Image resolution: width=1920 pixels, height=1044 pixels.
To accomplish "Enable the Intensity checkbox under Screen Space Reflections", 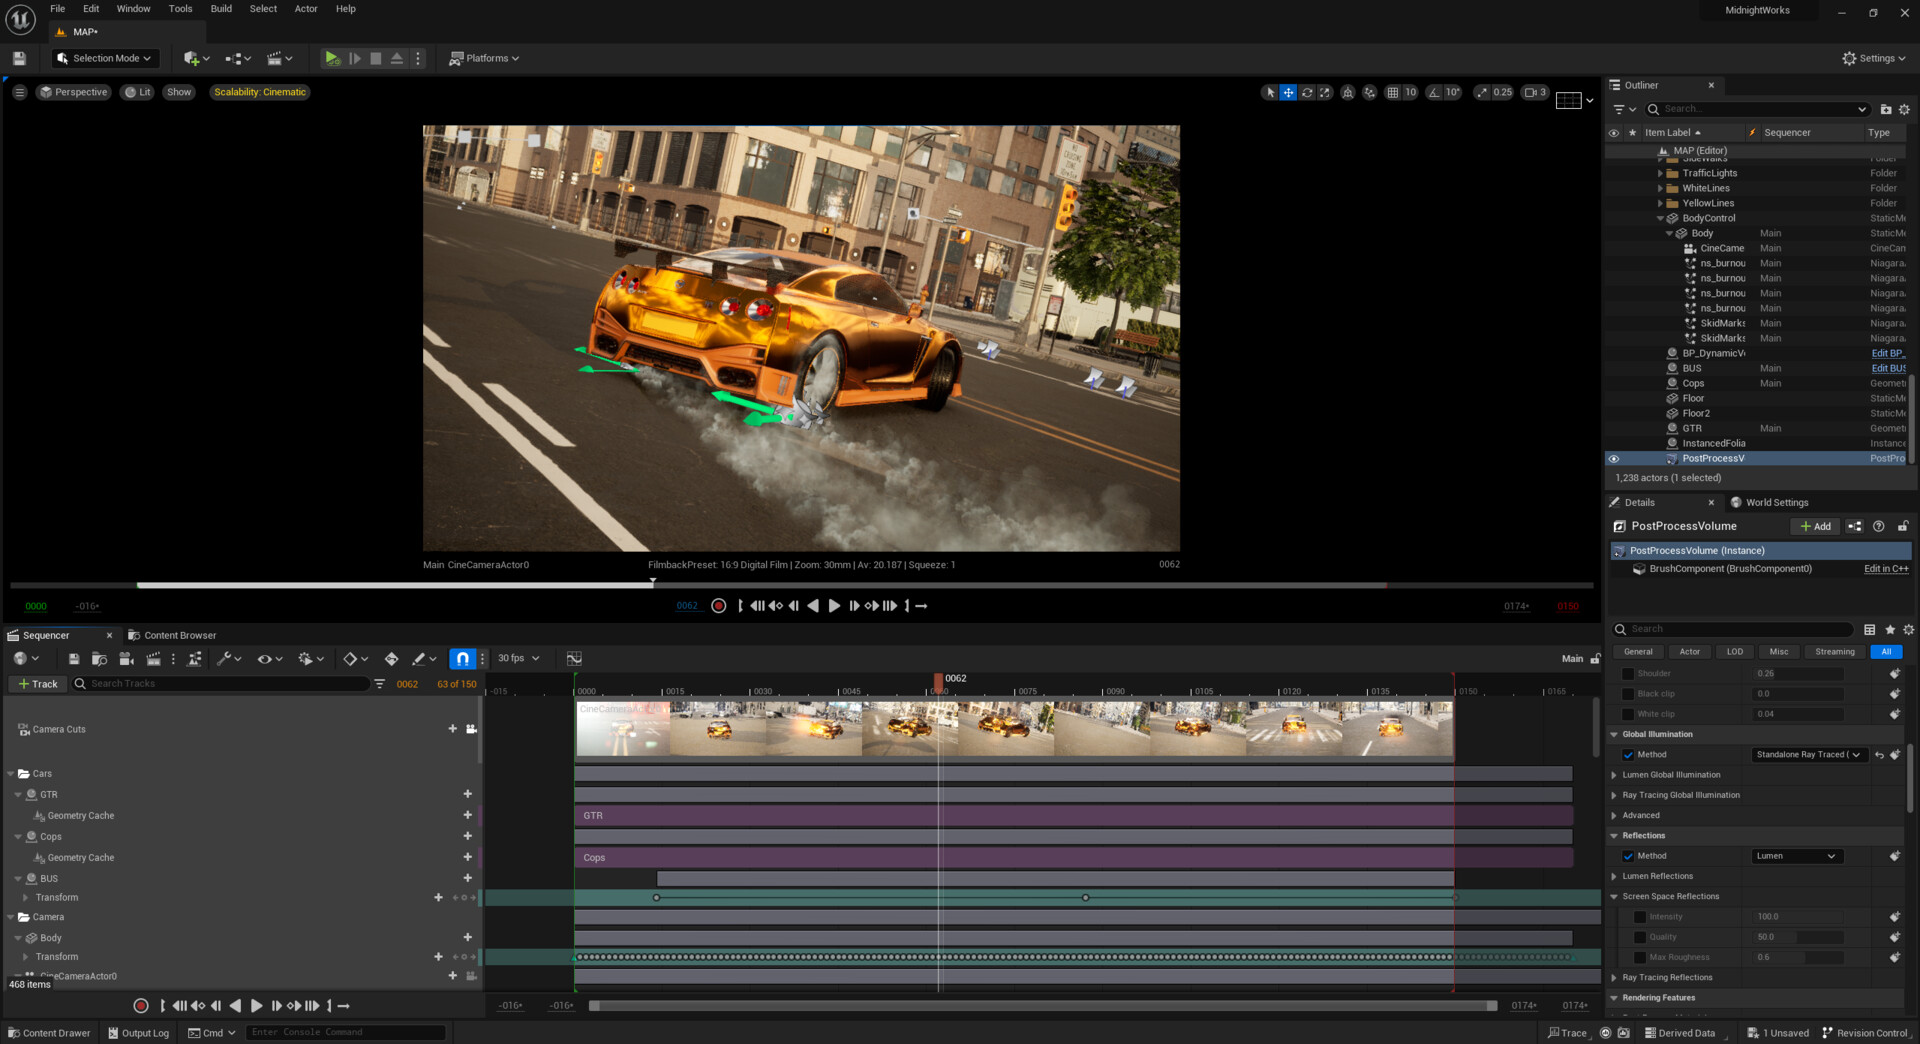I will pos(1641,916).
